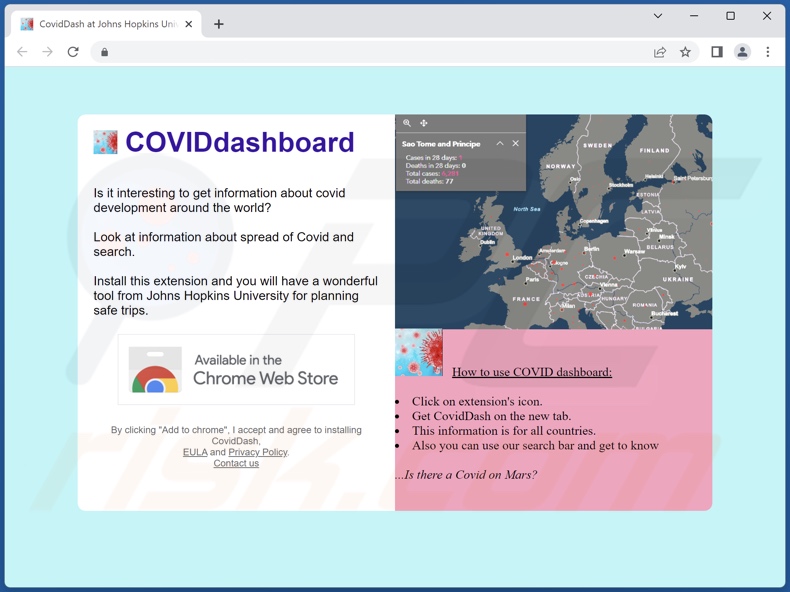Share this page via share icon
Screen dimensions: 790x592
pos(660,52)
